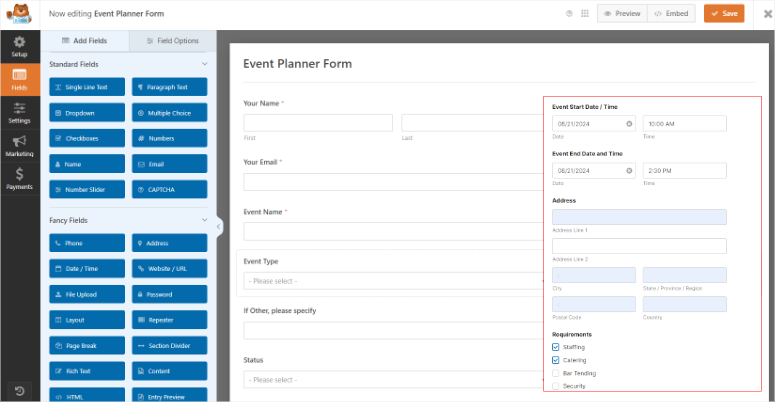Preview the form
Screen dimensions: 775x402
[622, 14]
